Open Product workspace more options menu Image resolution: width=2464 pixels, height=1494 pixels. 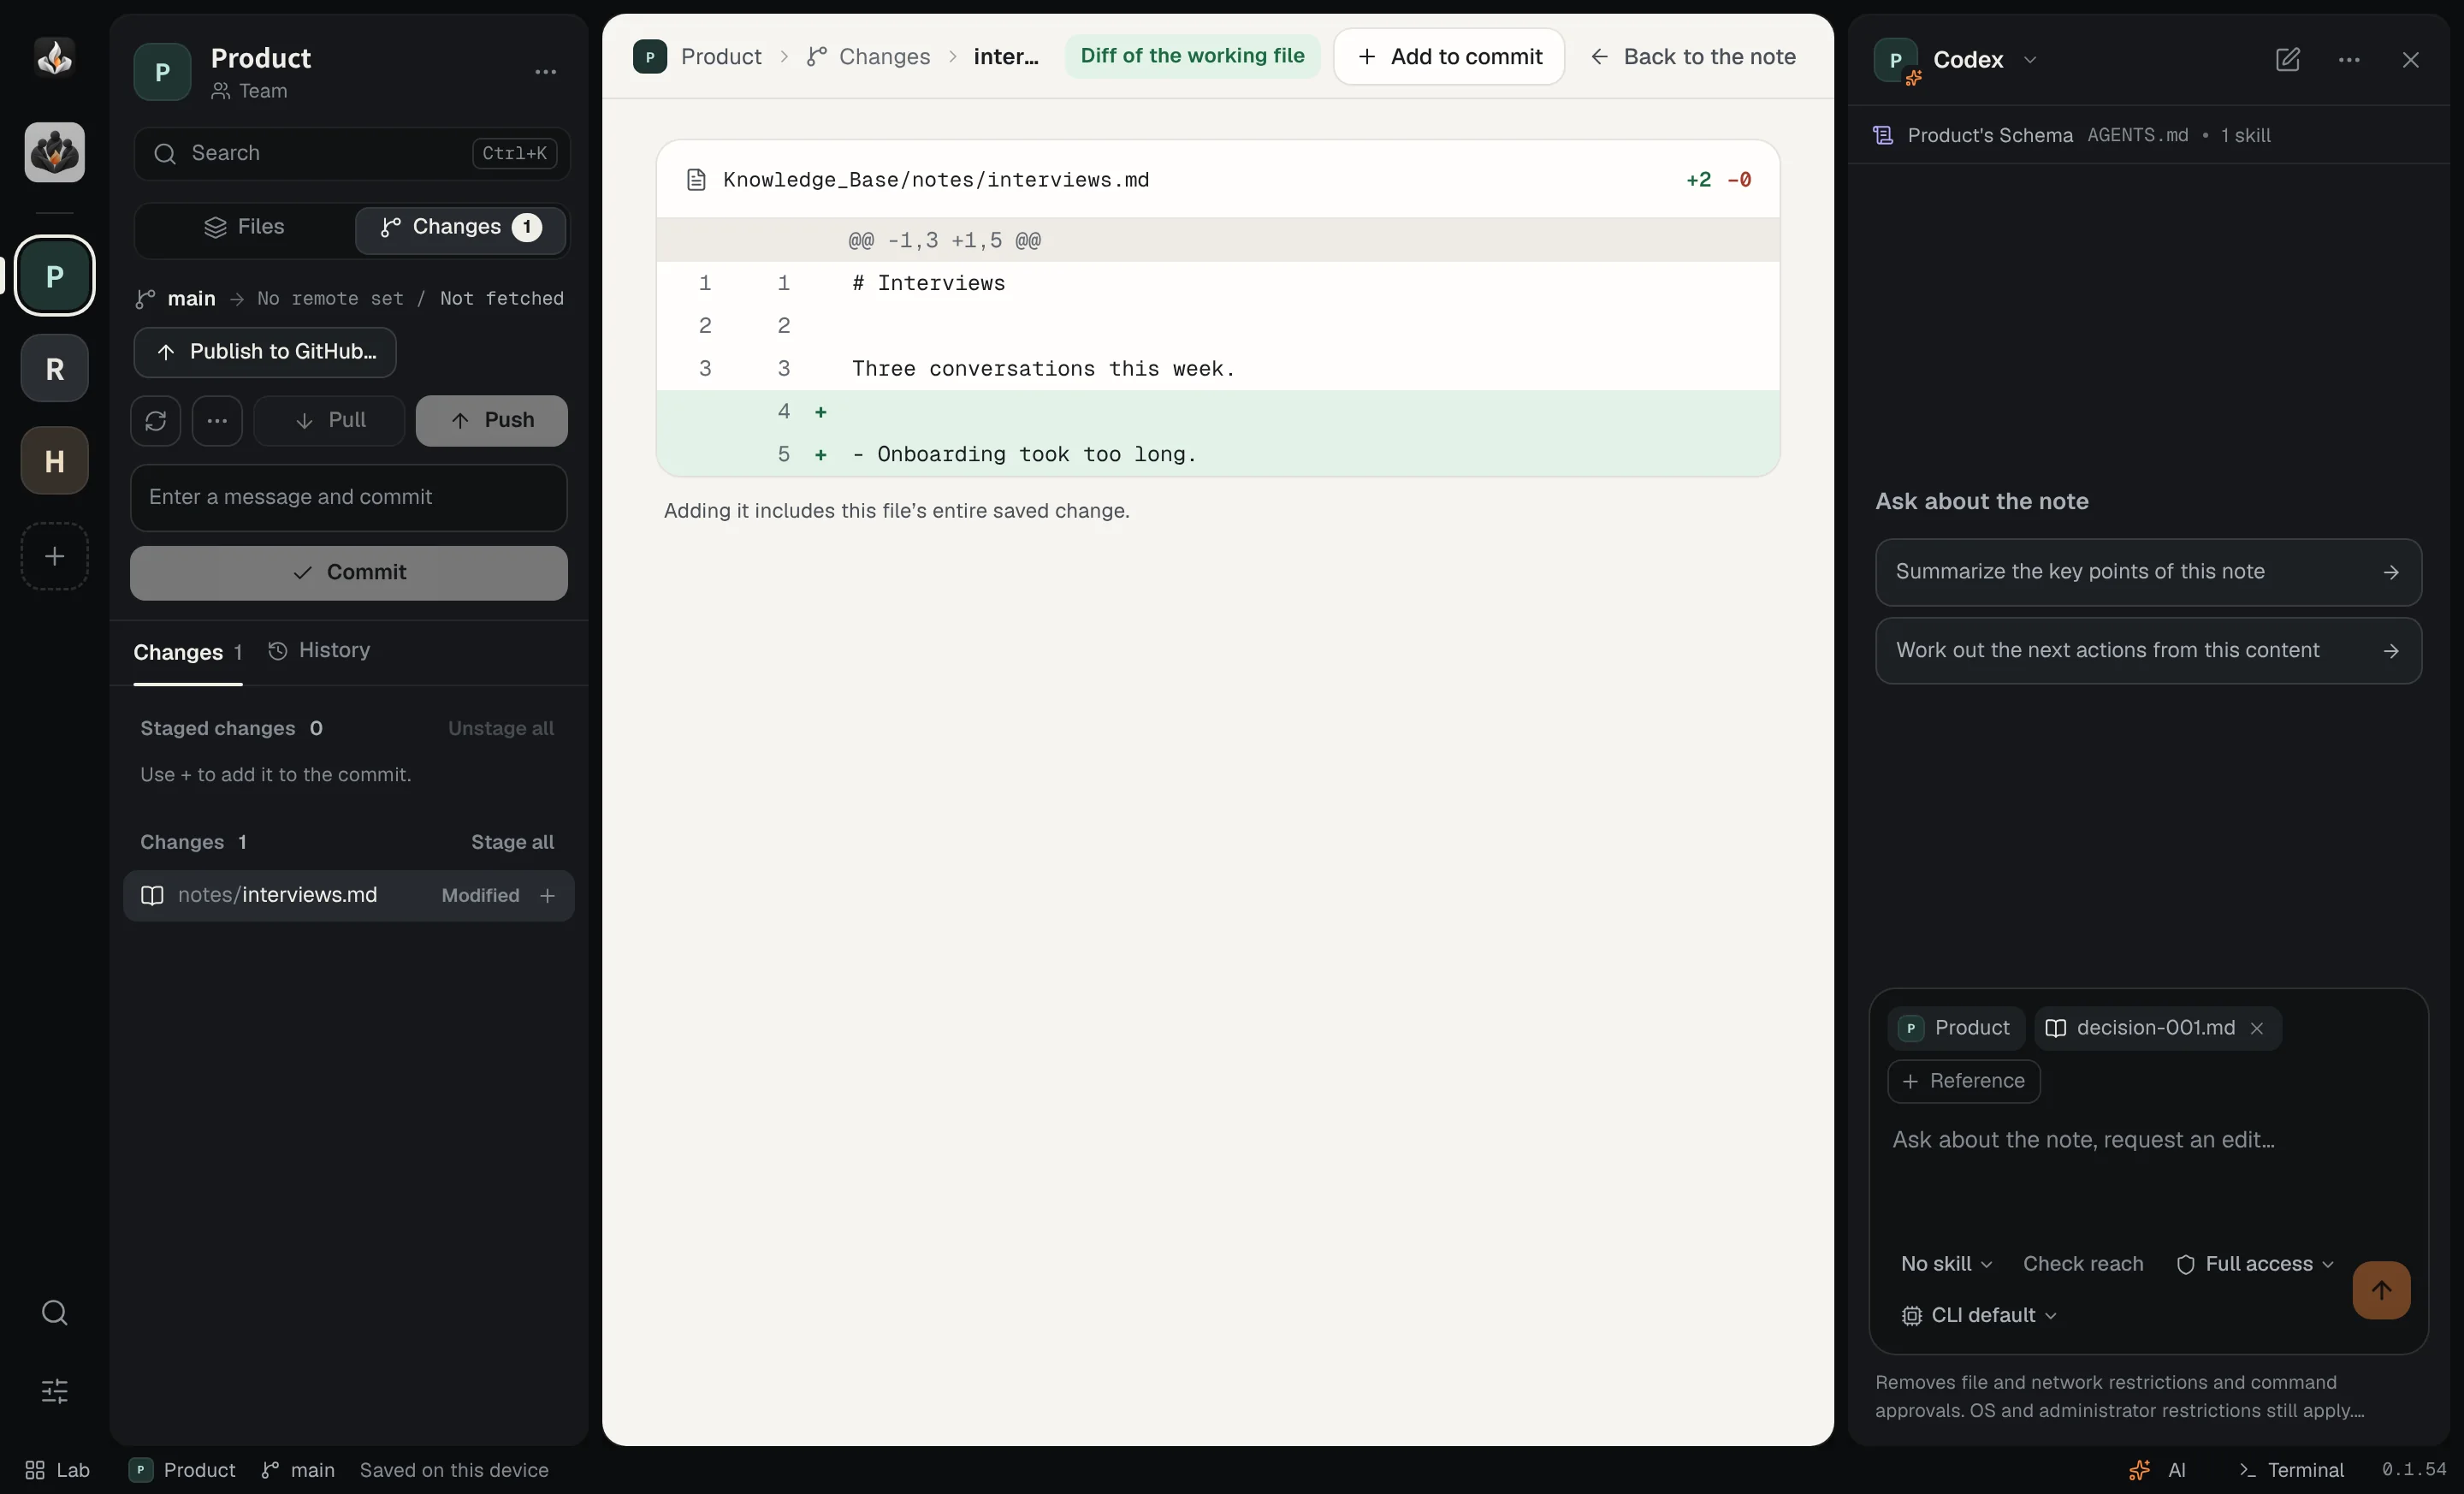pos(545,72)
